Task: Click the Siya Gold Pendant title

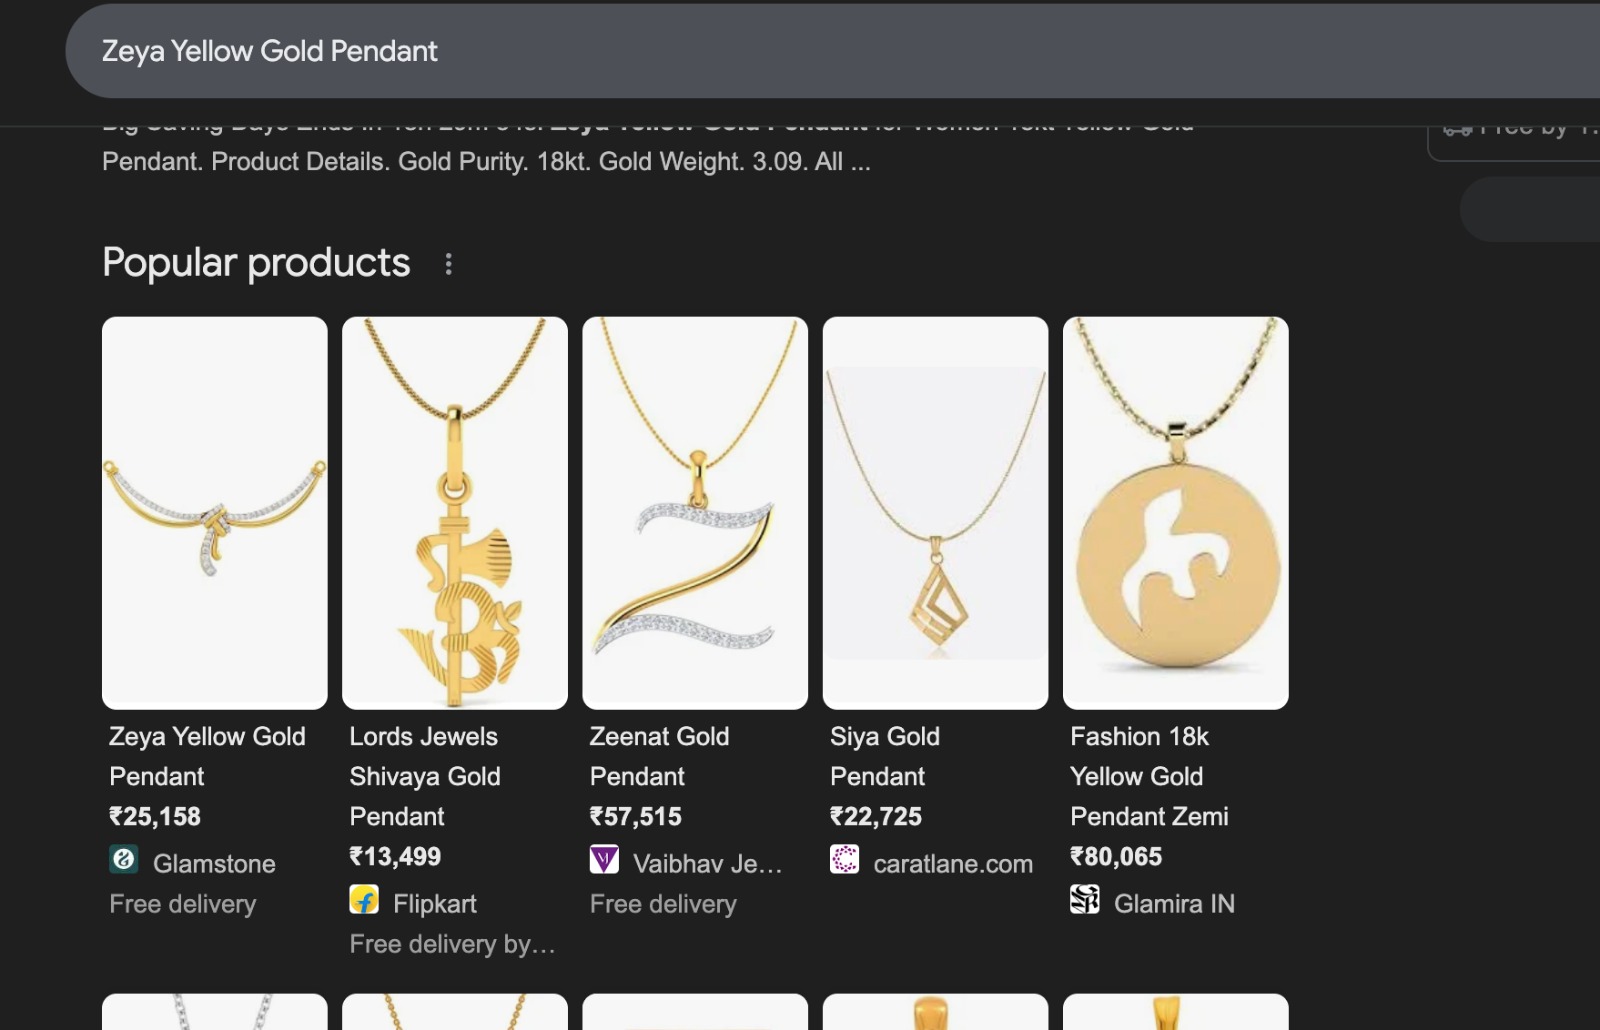Action: (x=884, y=756)
